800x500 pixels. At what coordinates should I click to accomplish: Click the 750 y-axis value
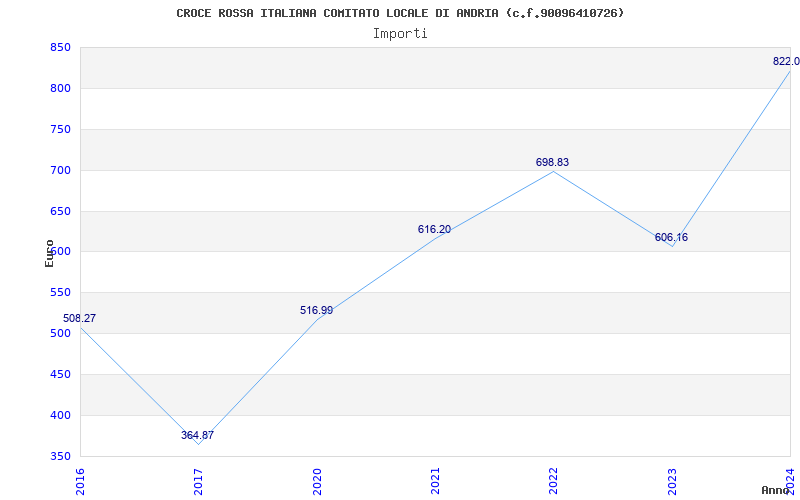pos(60,130)
